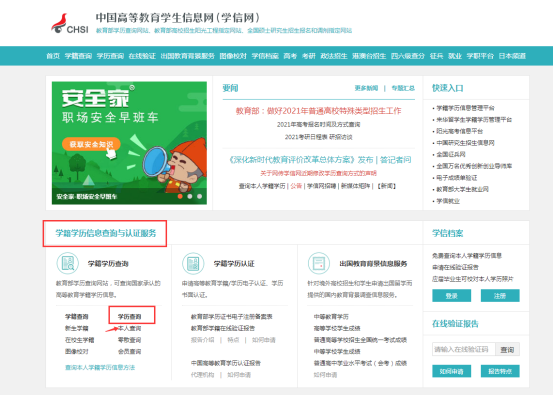Screen dimensions: 553x395
Task: Click 新生学籍 link
Action: (x=77, y=328)
